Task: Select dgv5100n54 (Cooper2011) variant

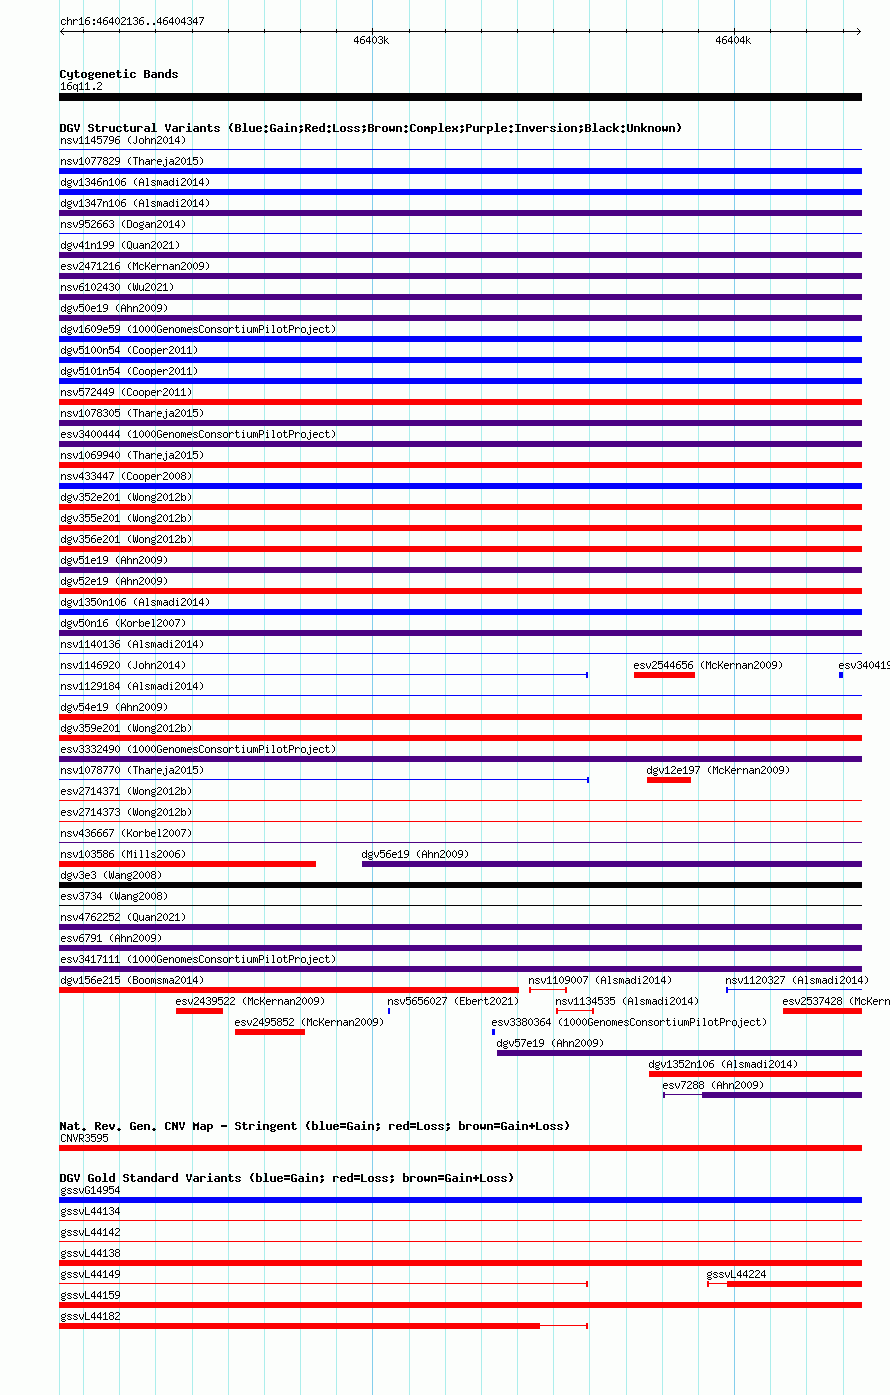Action: point(128,350)
